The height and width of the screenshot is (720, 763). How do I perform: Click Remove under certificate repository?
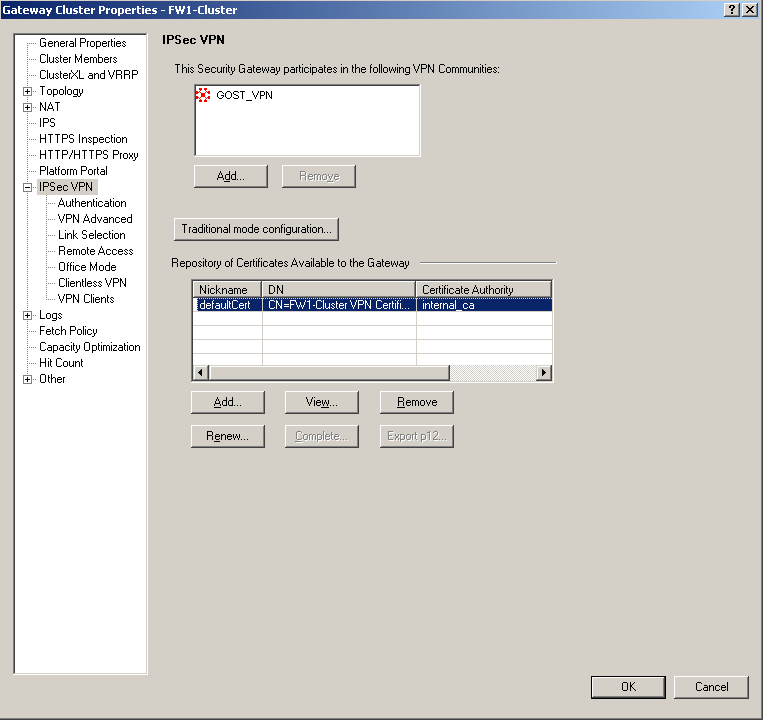tap(417, 402)
